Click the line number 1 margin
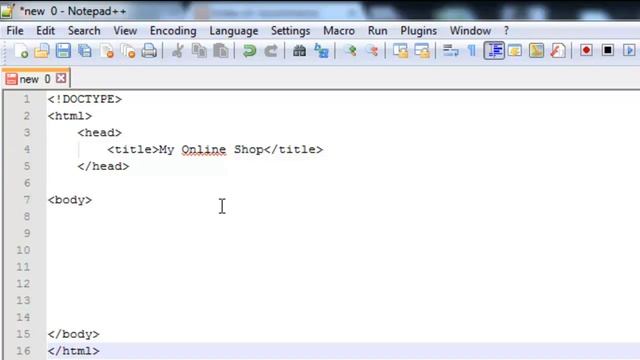This screenshot has width=640, height=360. point(27,99)
